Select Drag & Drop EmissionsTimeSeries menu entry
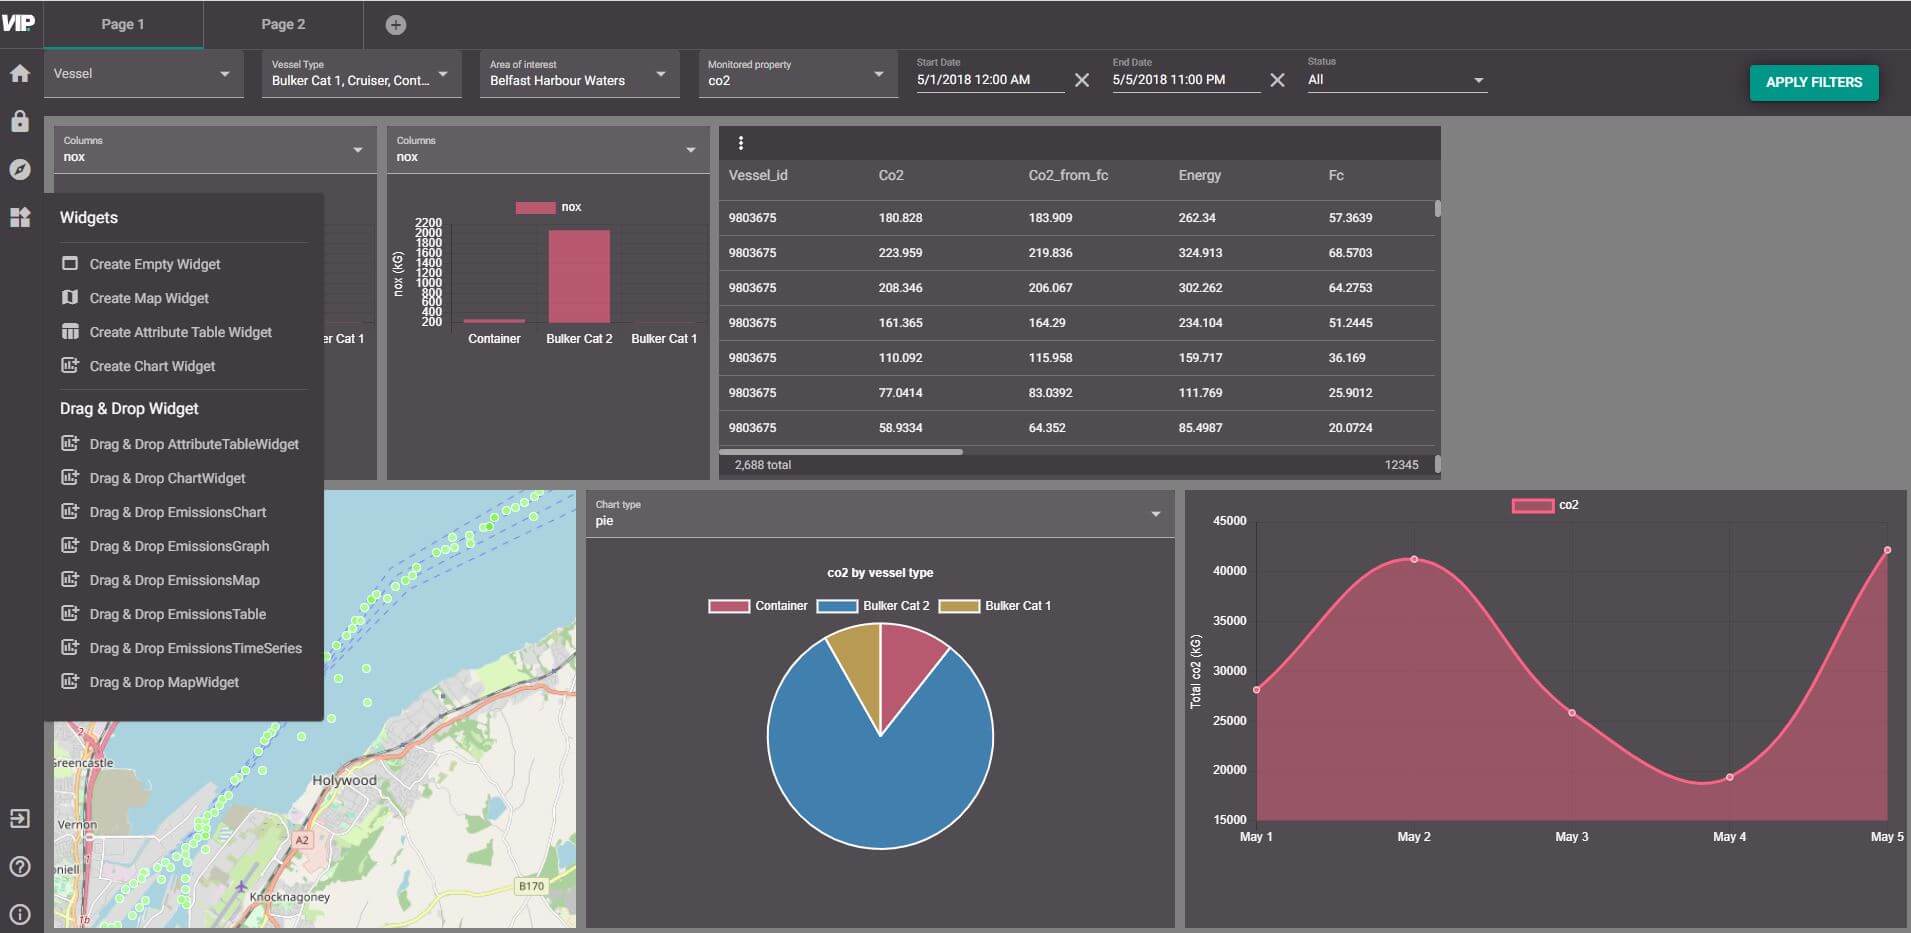 coord(195,648)
